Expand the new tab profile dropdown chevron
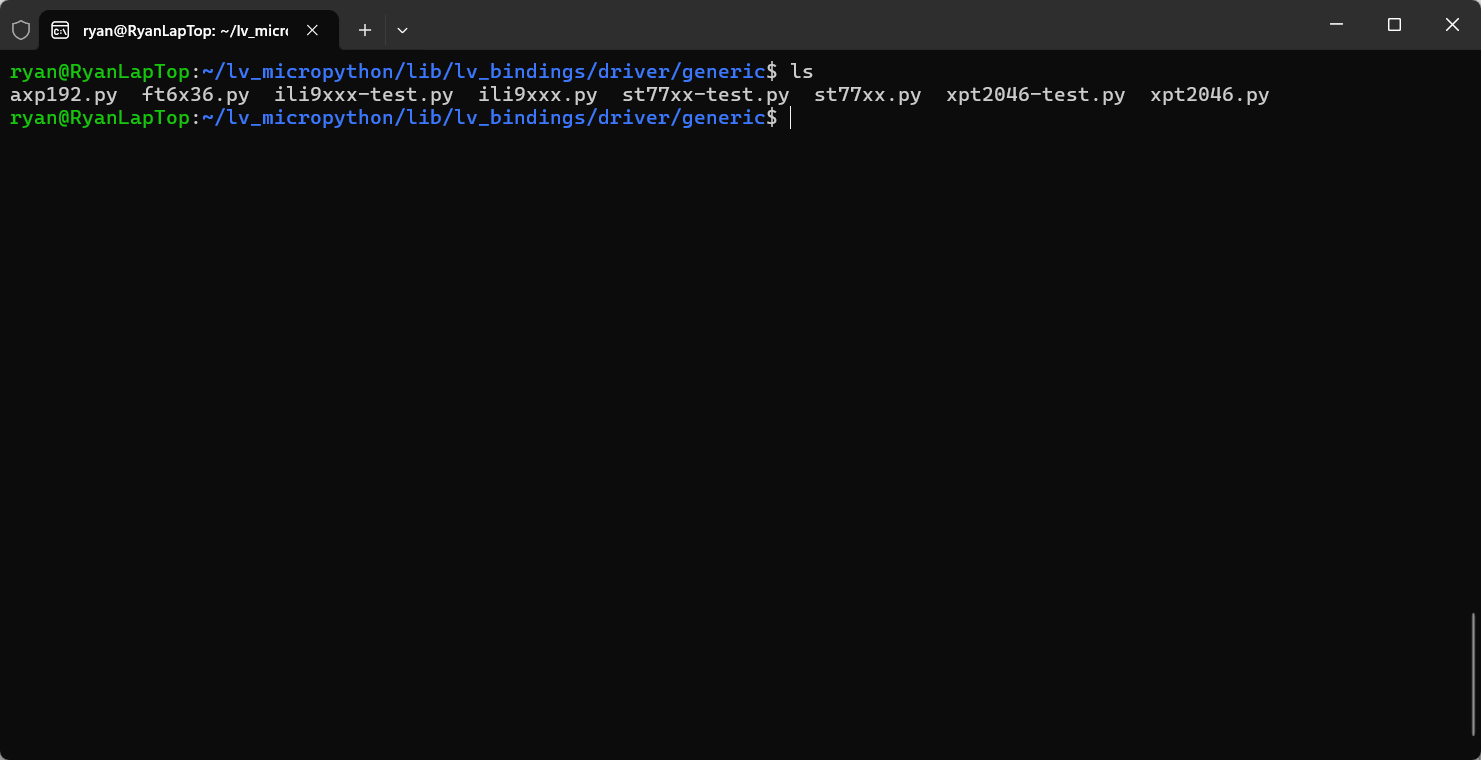 [x=402, y=30]
